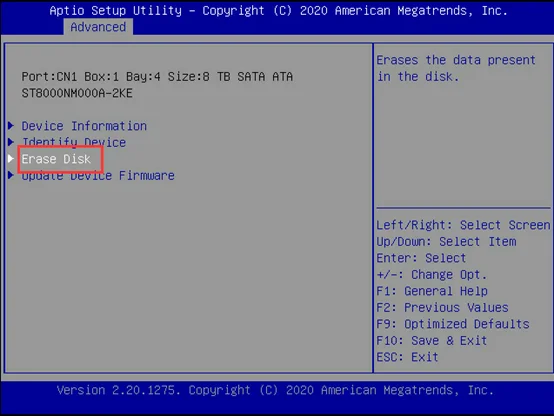Click the triangle next to Identify Device
Image resolution: width=554 pixels, height=416 pixels.
(x=11, y=142)
